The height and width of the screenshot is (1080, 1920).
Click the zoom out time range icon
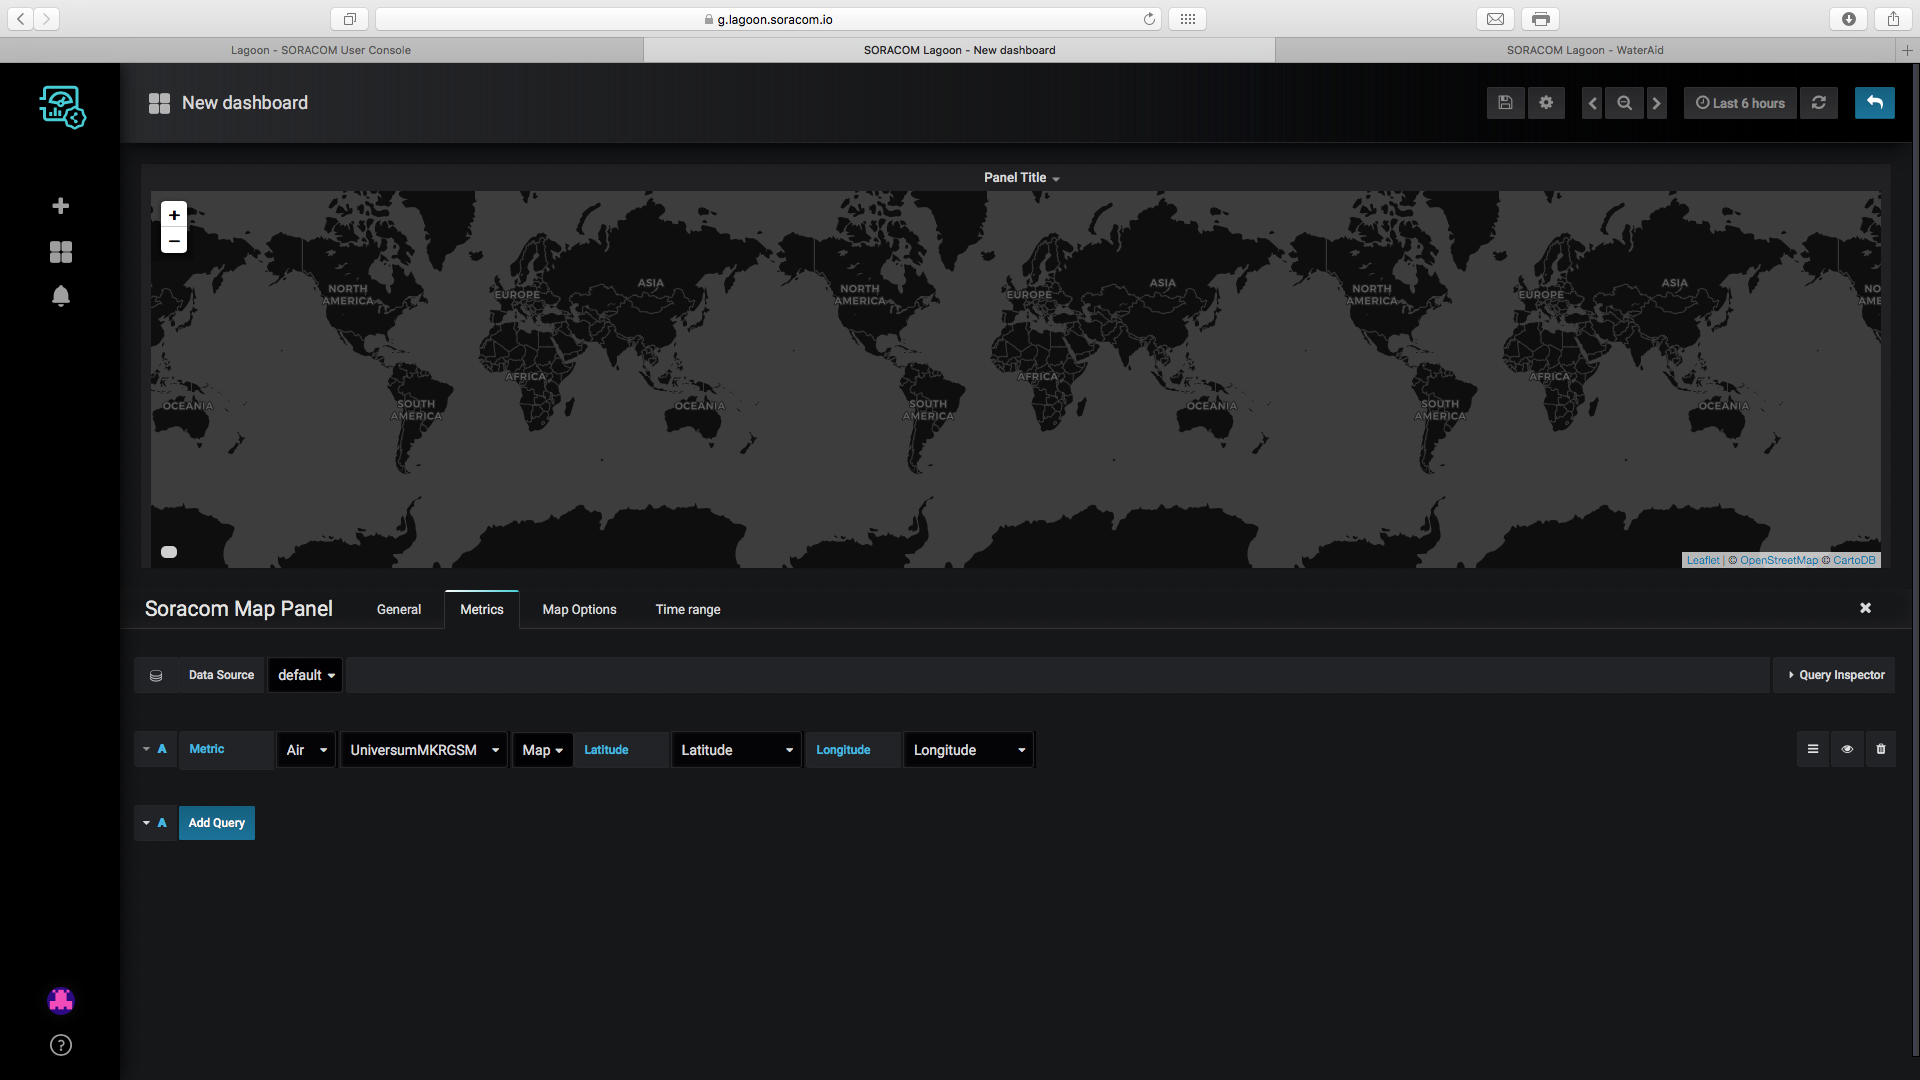1624,103
